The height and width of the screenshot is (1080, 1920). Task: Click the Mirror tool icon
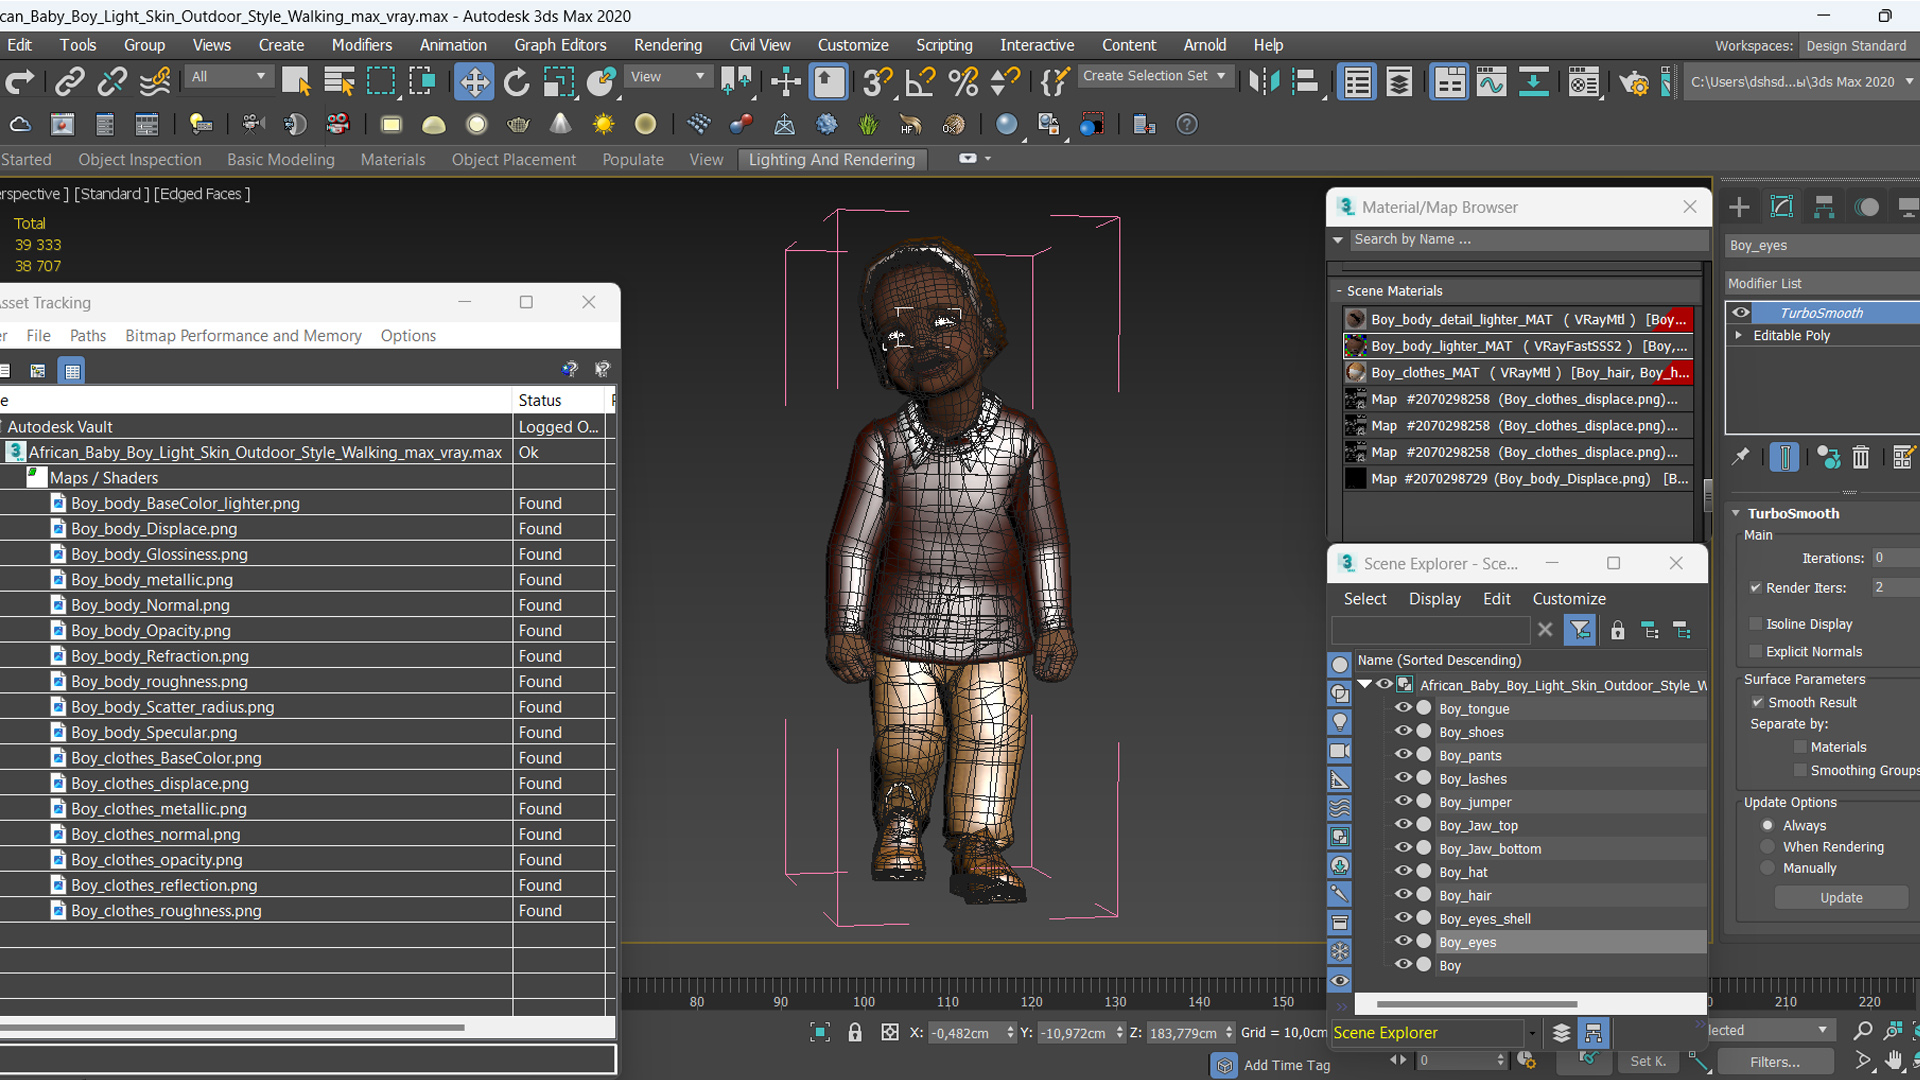click(x=1264, y=82)
